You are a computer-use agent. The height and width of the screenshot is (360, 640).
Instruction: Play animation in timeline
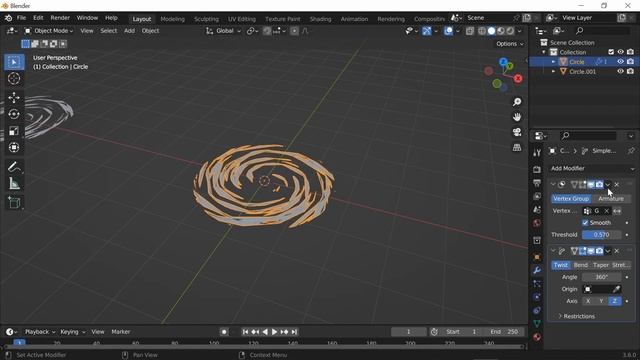(274, 332)
